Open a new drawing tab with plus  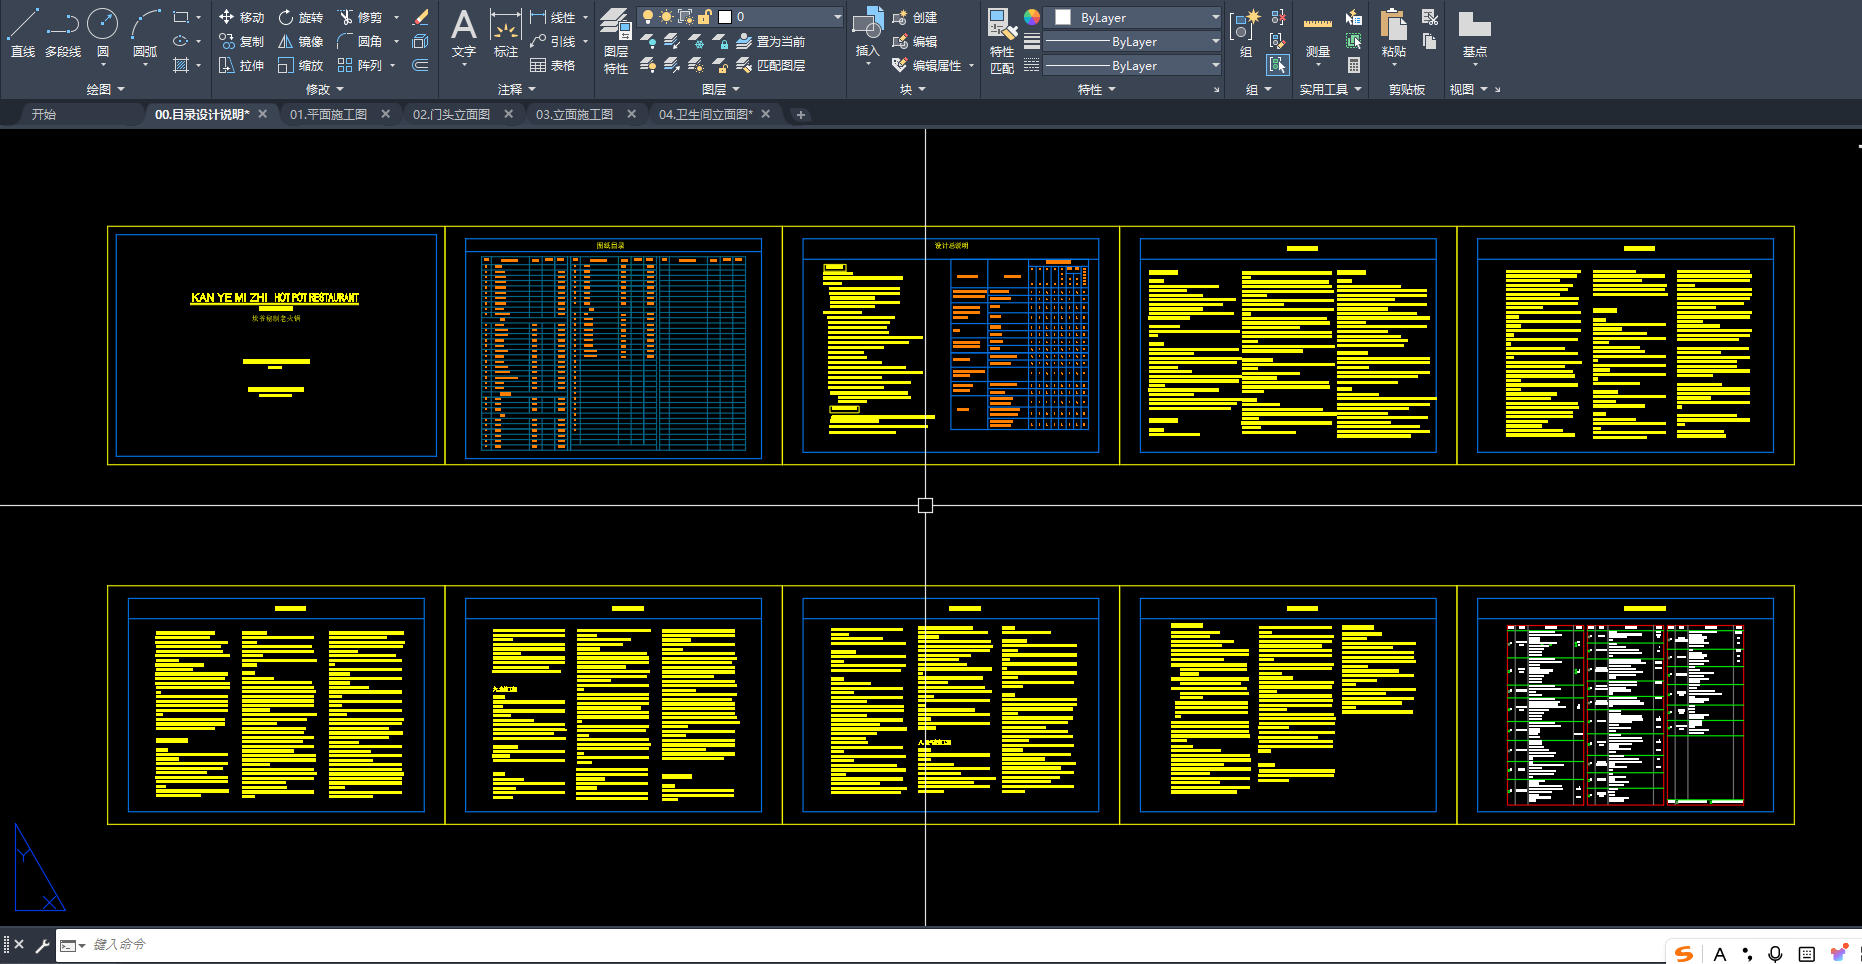click(800, 115)
